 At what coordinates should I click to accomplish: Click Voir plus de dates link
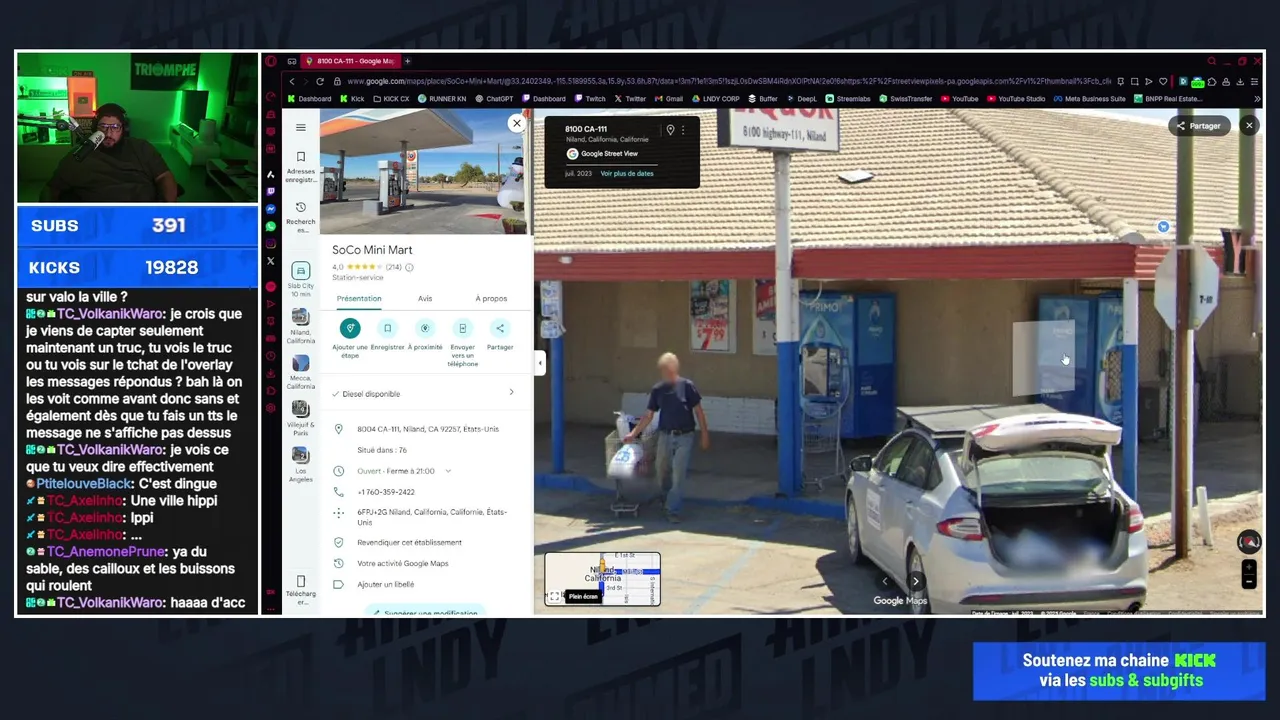(627, 173)
